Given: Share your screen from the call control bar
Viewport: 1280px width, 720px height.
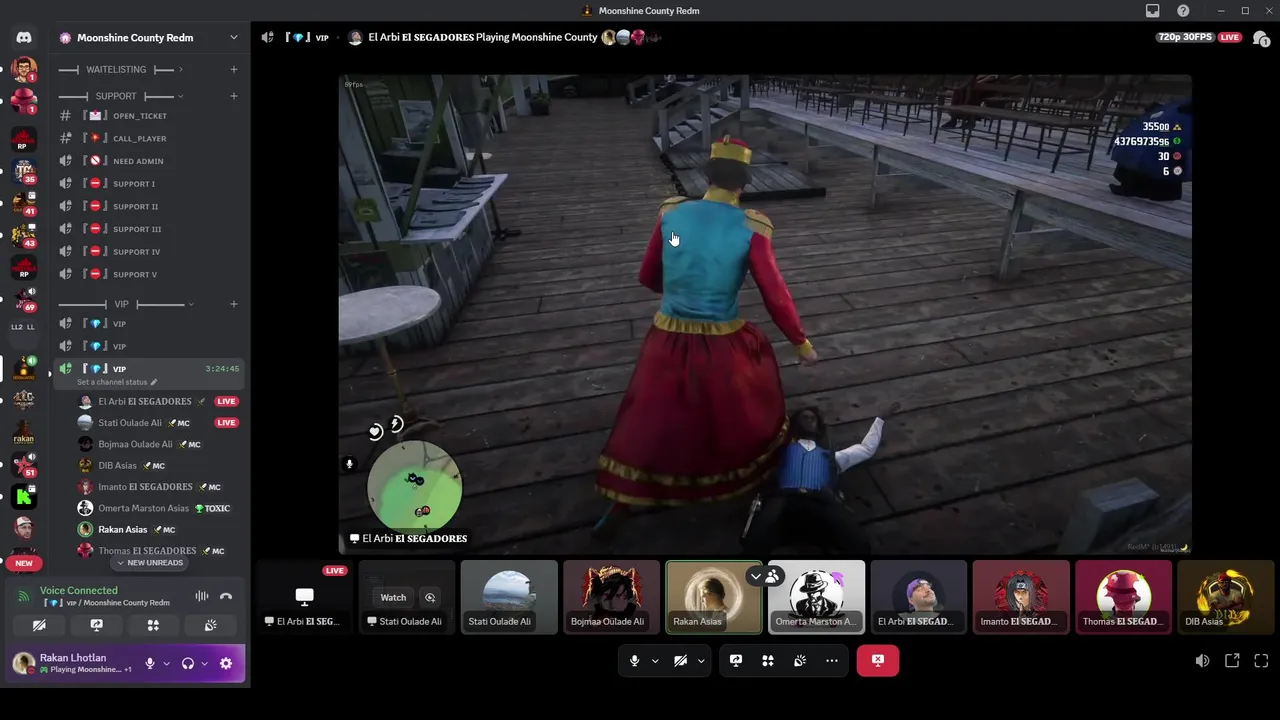Looking at the screenshot, I should click(736, 661).
